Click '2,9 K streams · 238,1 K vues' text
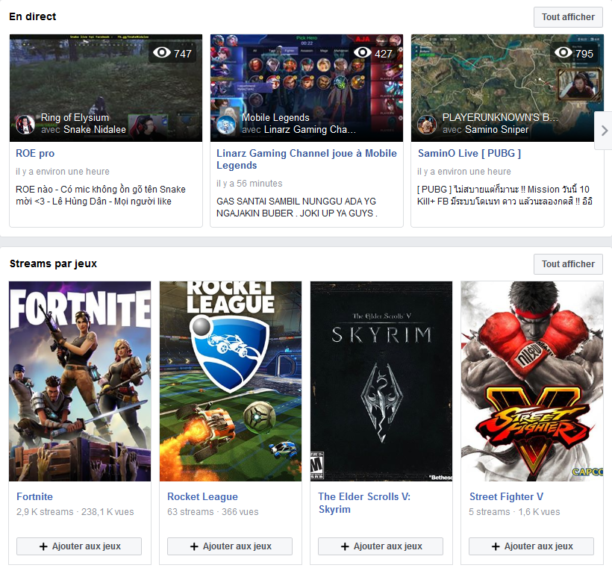Image resolution: width=612 pixels, height=568 pixels. click(75, 512)
